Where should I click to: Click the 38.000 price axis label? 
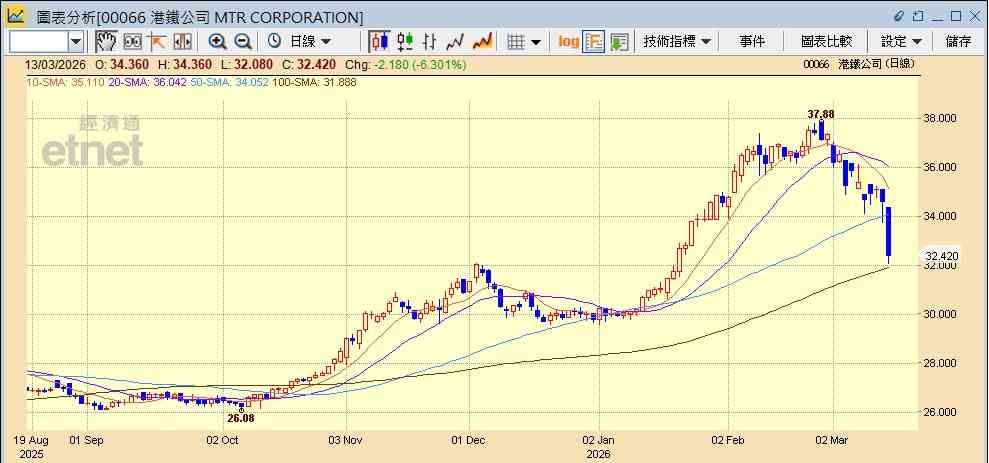pos(942,118)
